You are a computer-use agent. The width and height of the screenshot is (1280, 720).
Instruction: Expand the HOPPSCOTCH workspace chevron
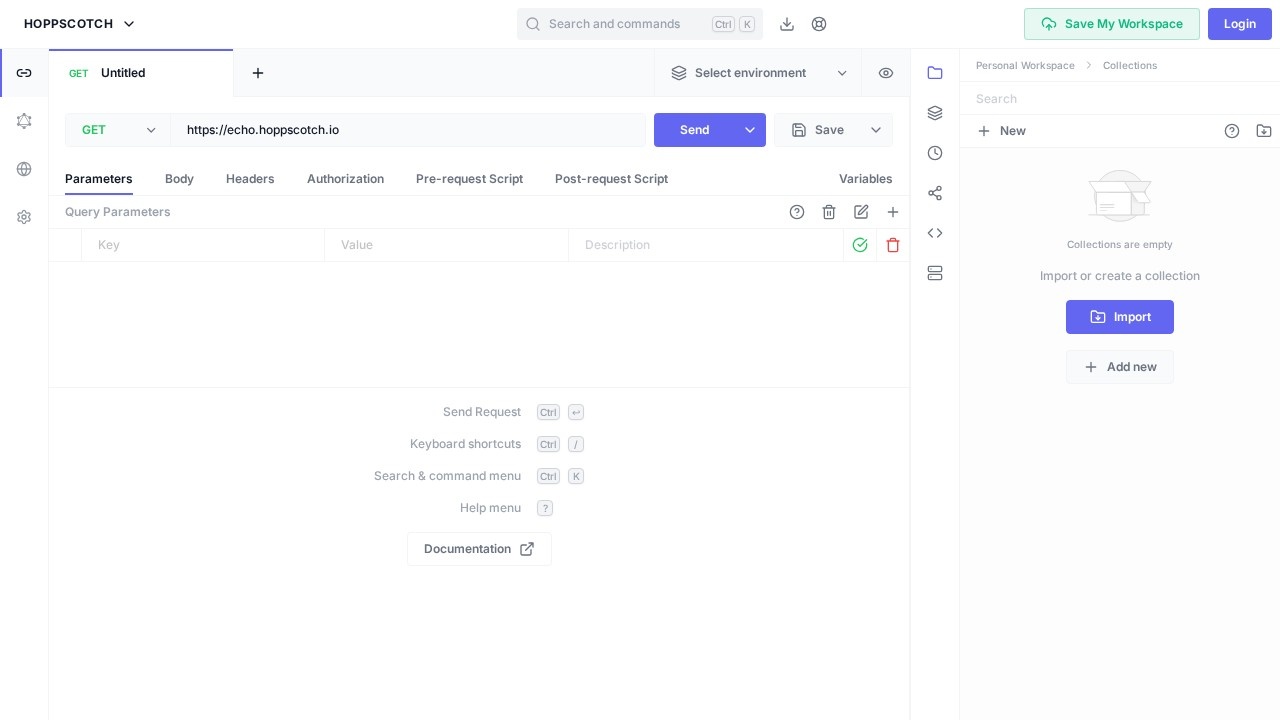coord(129,24)
